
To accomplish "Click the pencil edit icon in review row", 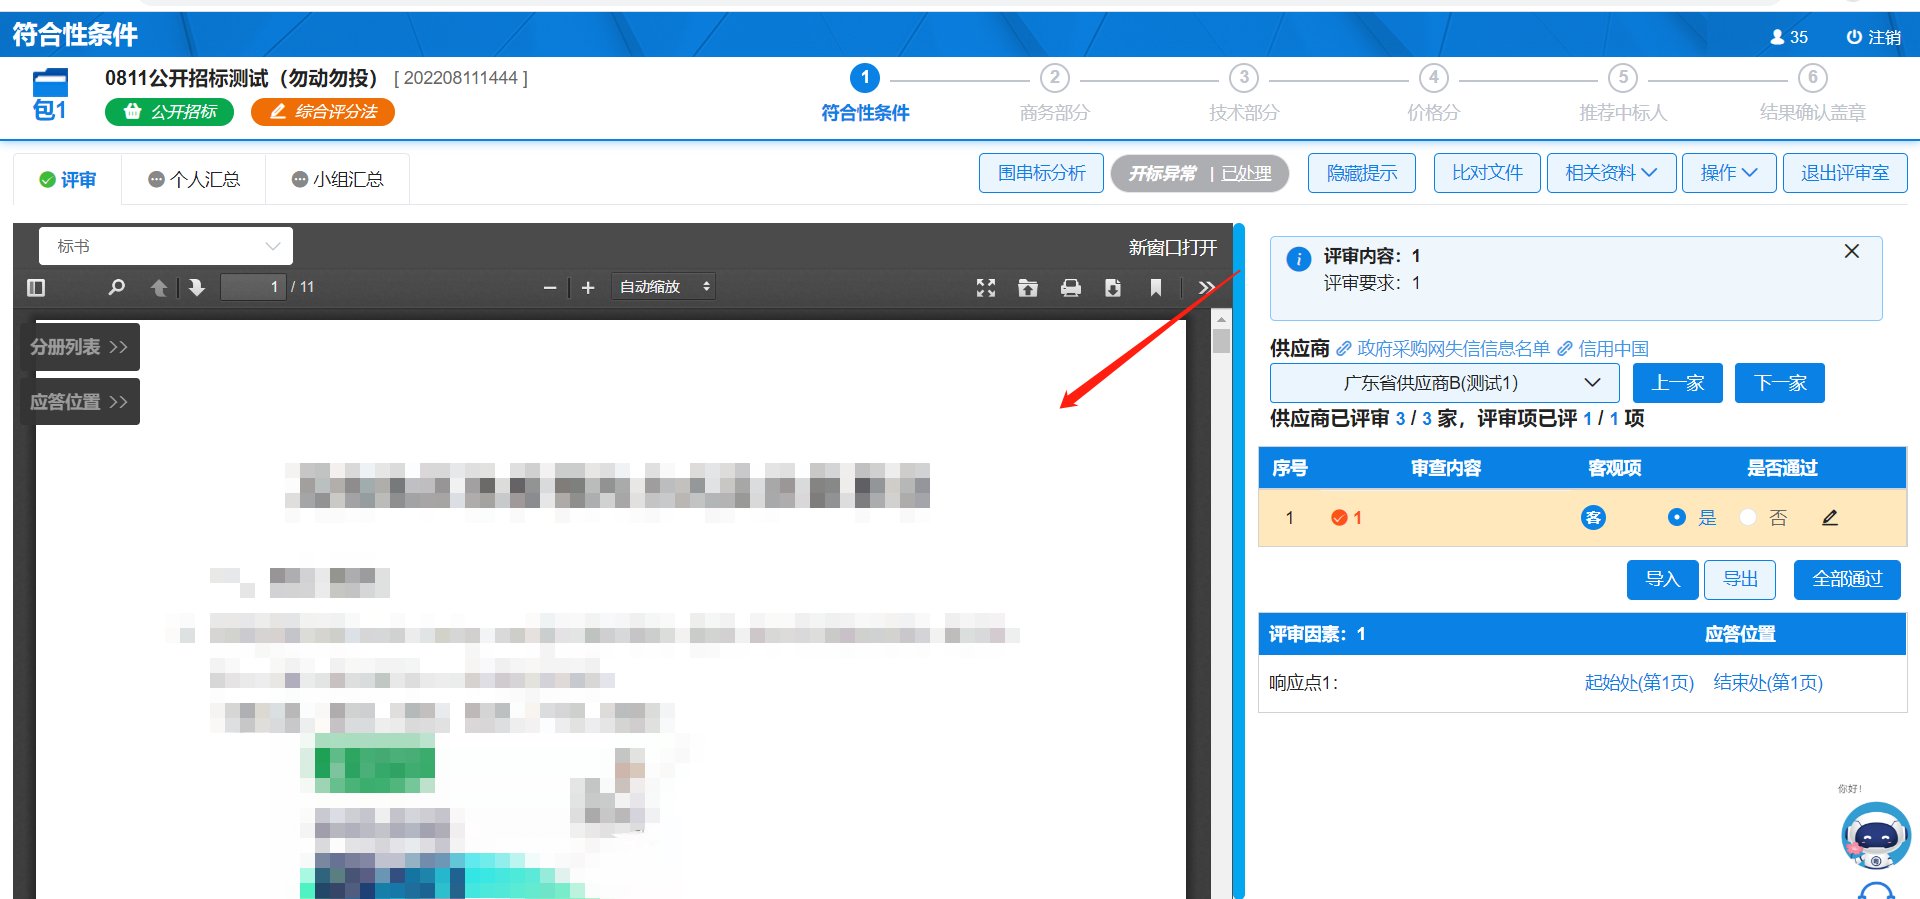I will 1830,518.
